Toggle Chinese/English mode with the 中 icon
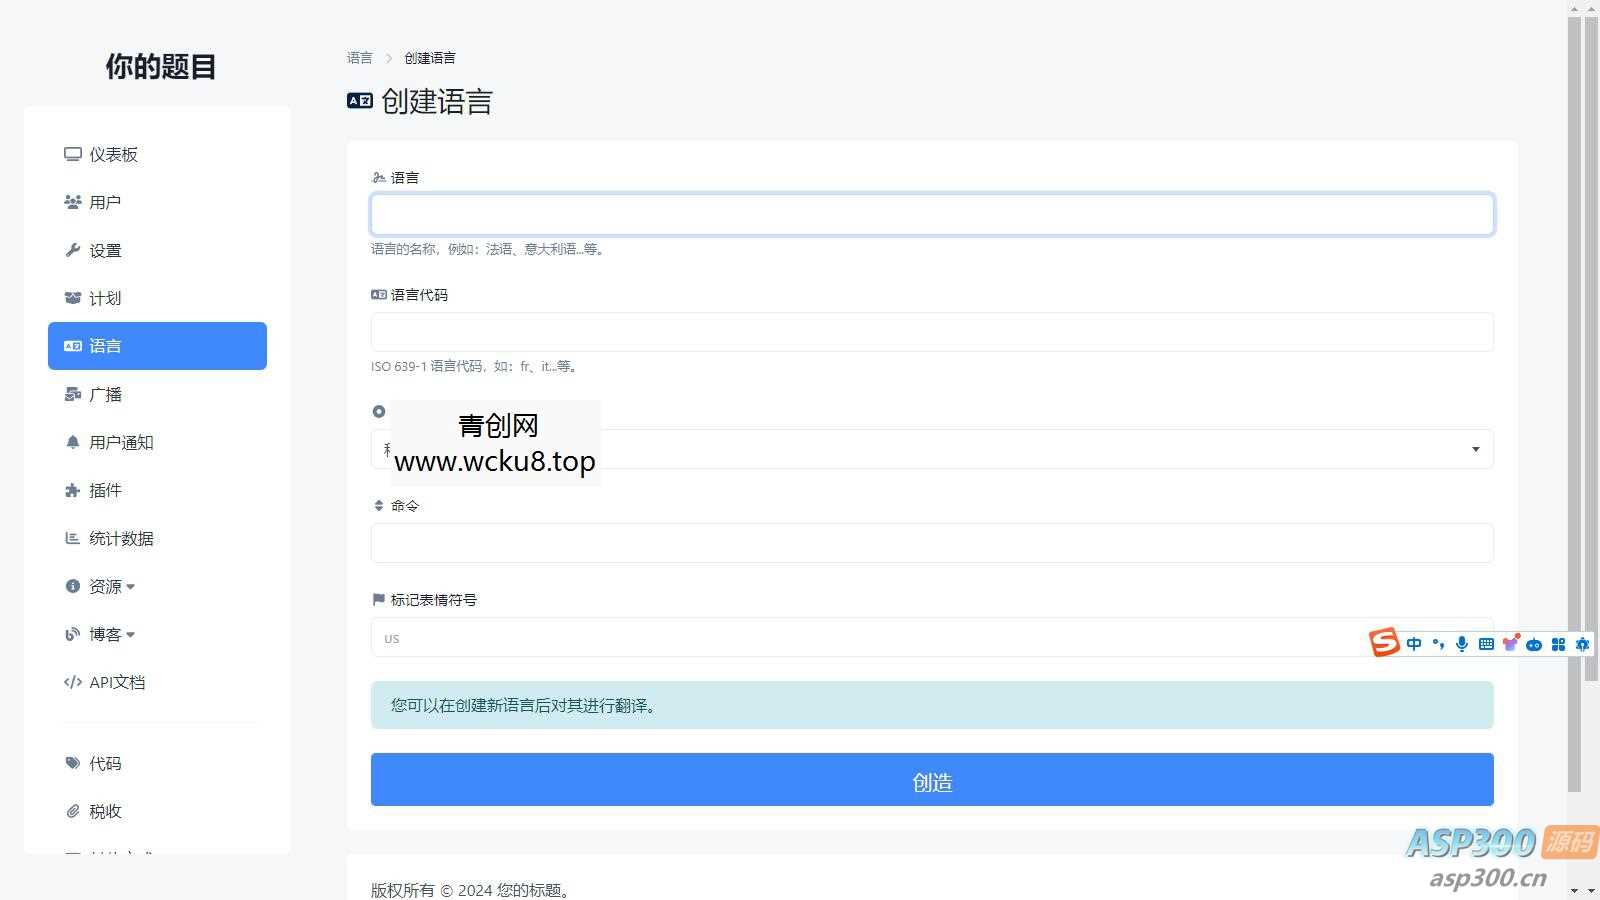Image resolution: width=1600 pixels, height=900 pixels. point(1413,644)
